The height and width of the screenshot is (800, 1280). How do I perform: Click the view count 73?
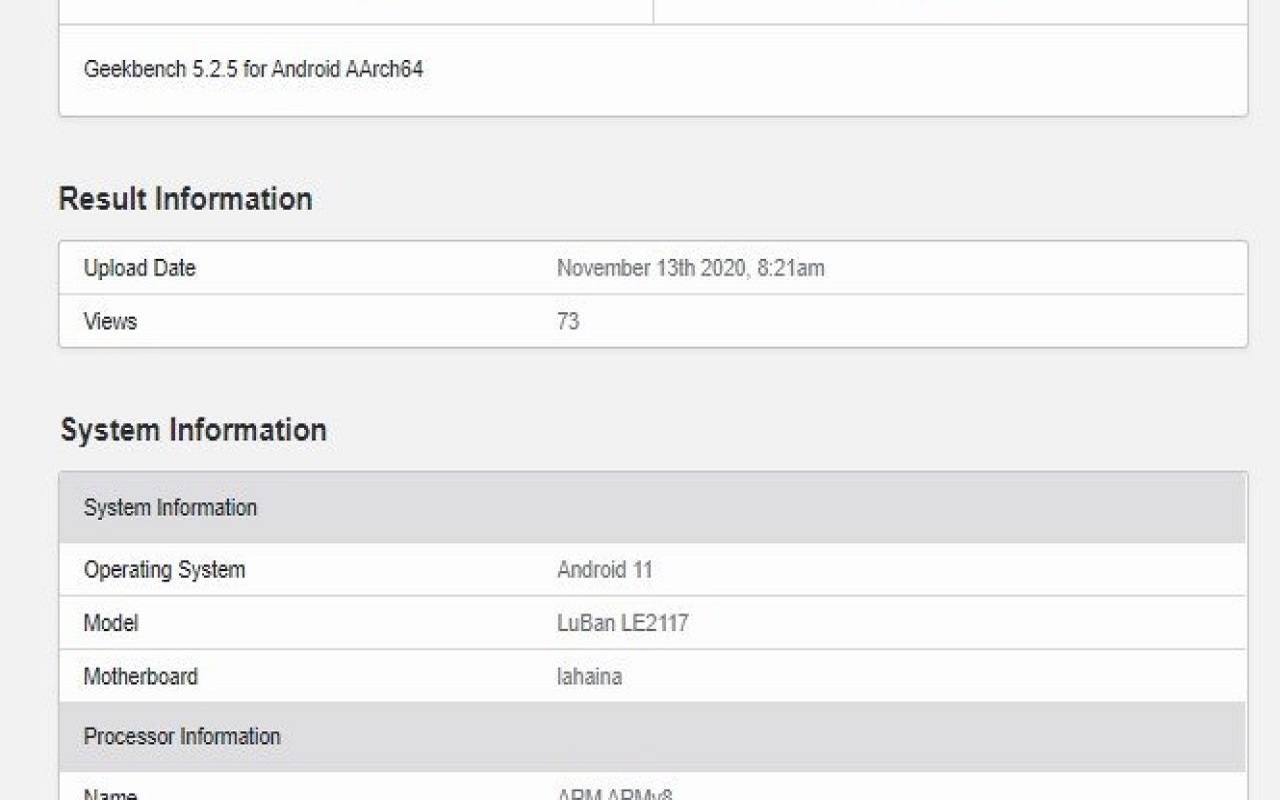568,322
